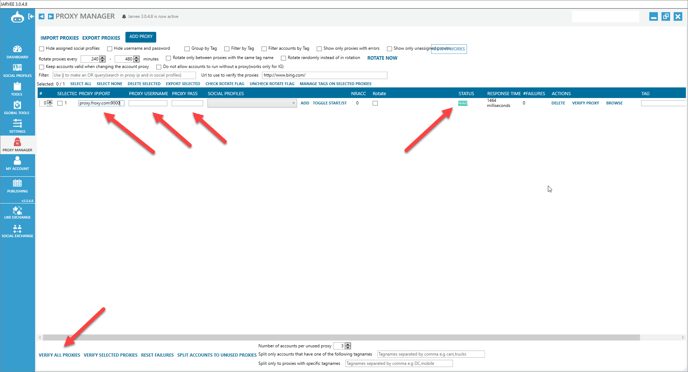Image resolution: width=688 pixels, height=372 pixels.
Task: Tick the Rotate checkbox in proxy row
Action: pyautogui.click(x=375, y=104)
